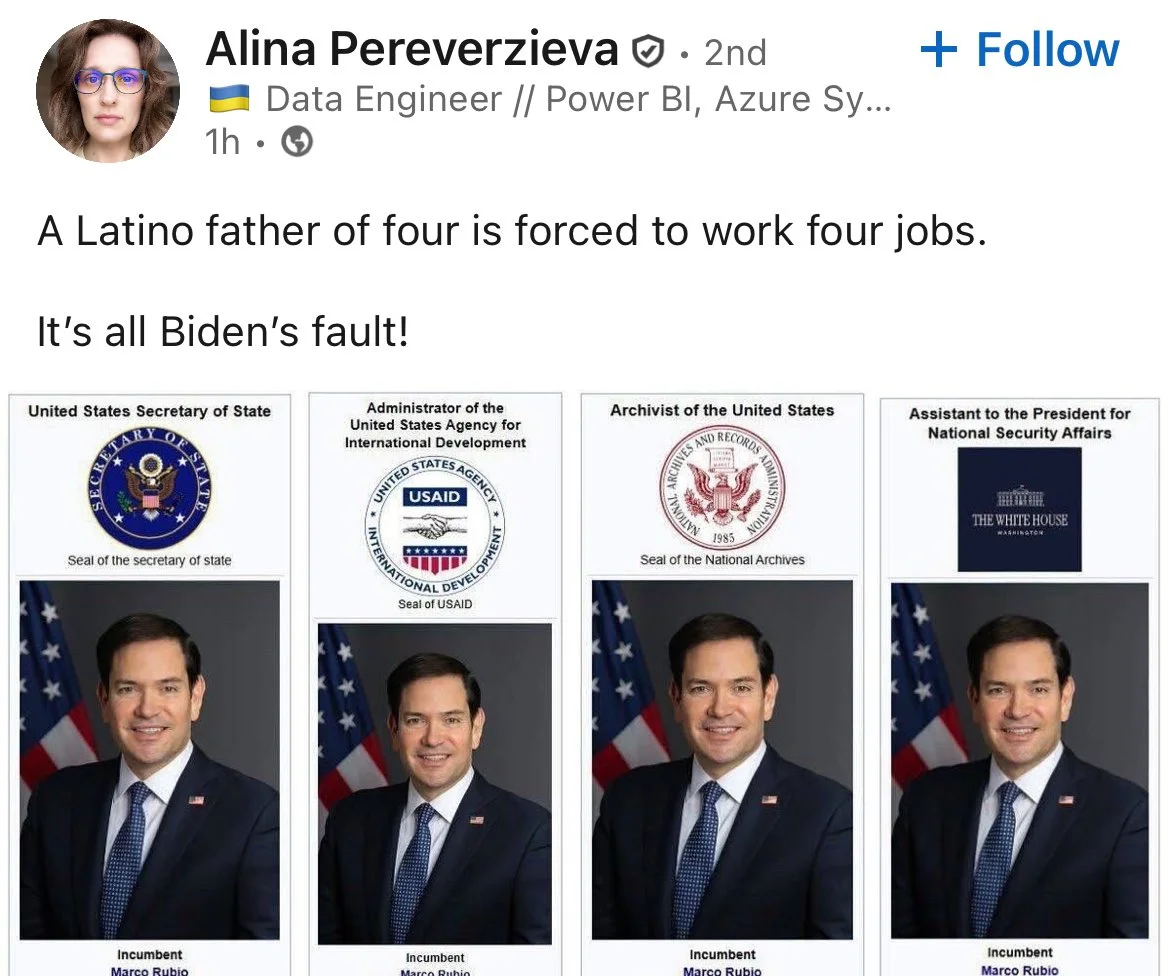Click the 2nd connection degree label
This screenshot has width=1170, height=976.
[735, 52]
